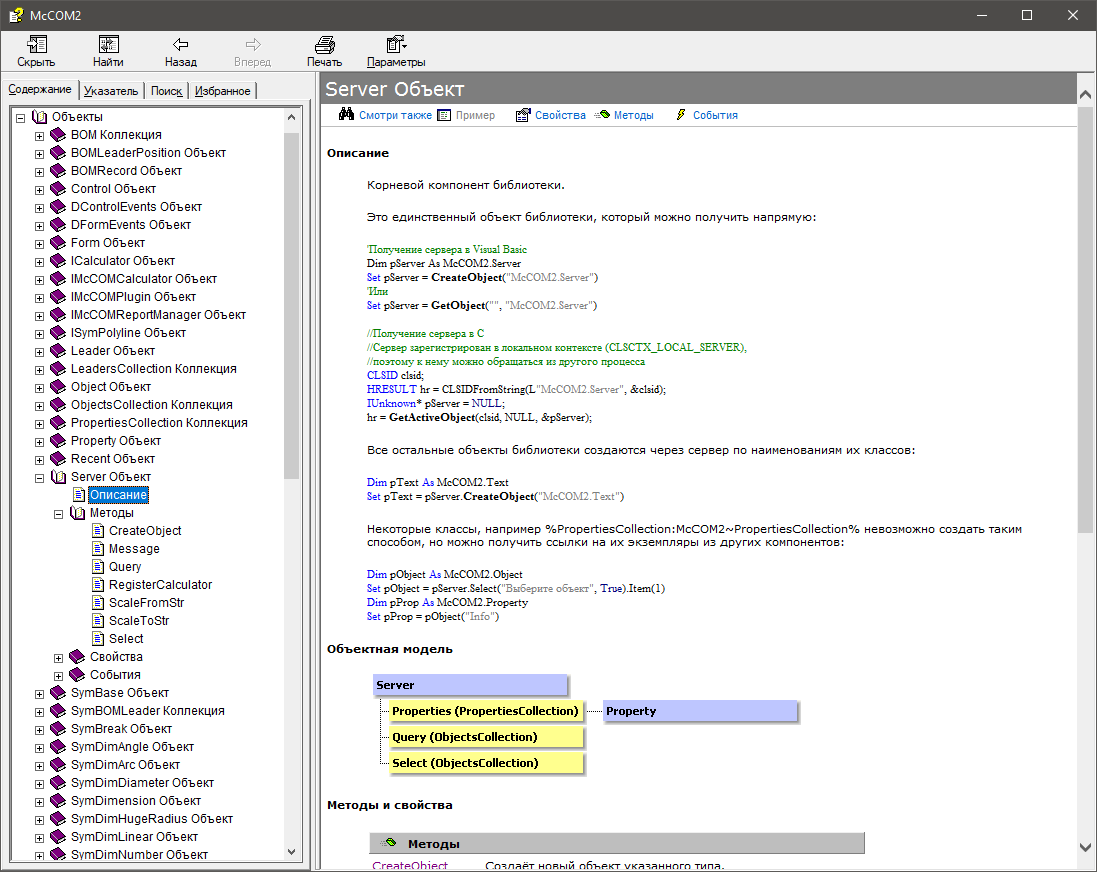Viewport: 1097px width, 872px height.
Task: Click the Скрыть (Hide) toolbar icon
Action: (36, 44)
